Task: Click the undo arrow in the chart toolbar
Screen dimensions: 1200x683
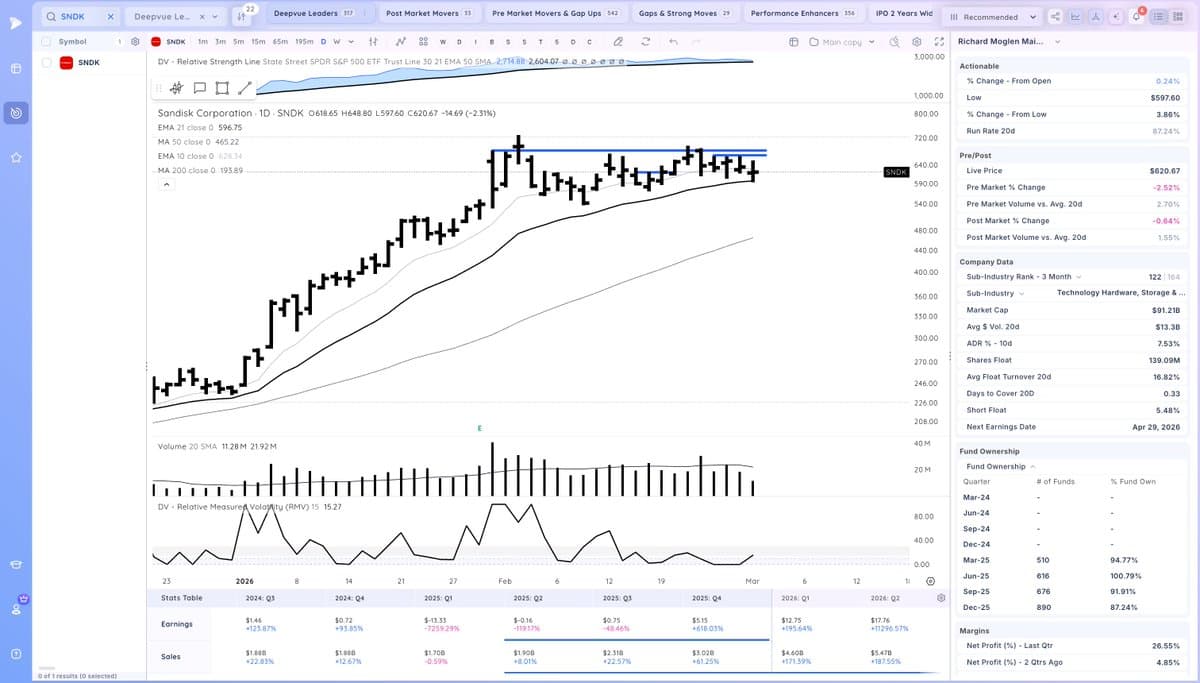Action: click(x=672, y=43)
